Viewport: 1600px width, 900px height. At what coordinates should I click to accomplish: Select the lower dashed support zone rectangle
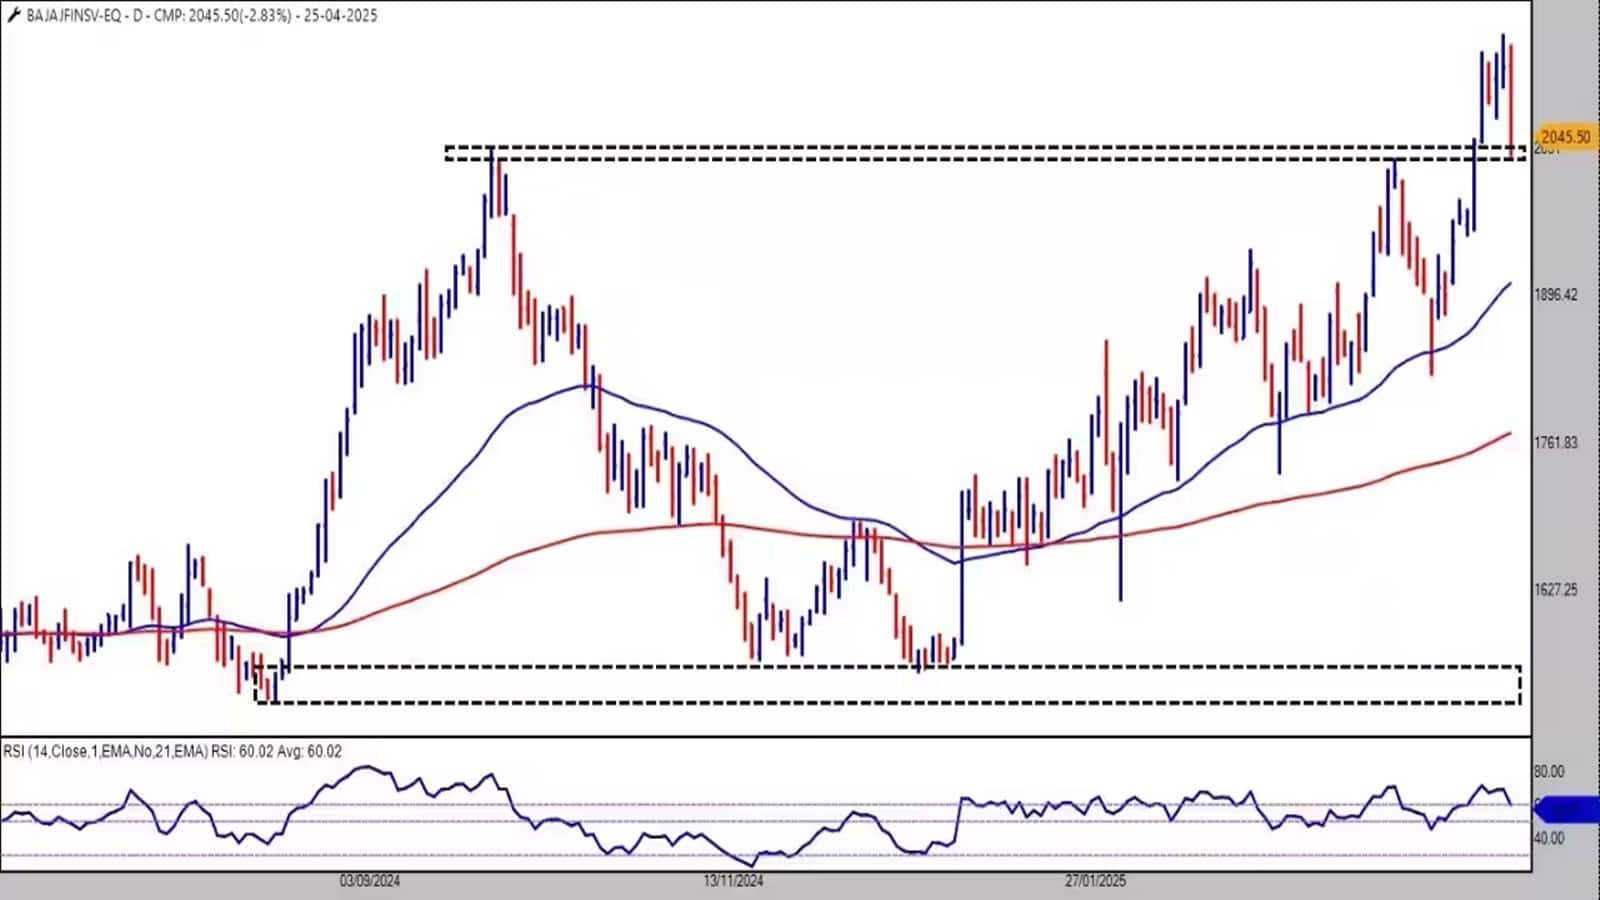888,684
